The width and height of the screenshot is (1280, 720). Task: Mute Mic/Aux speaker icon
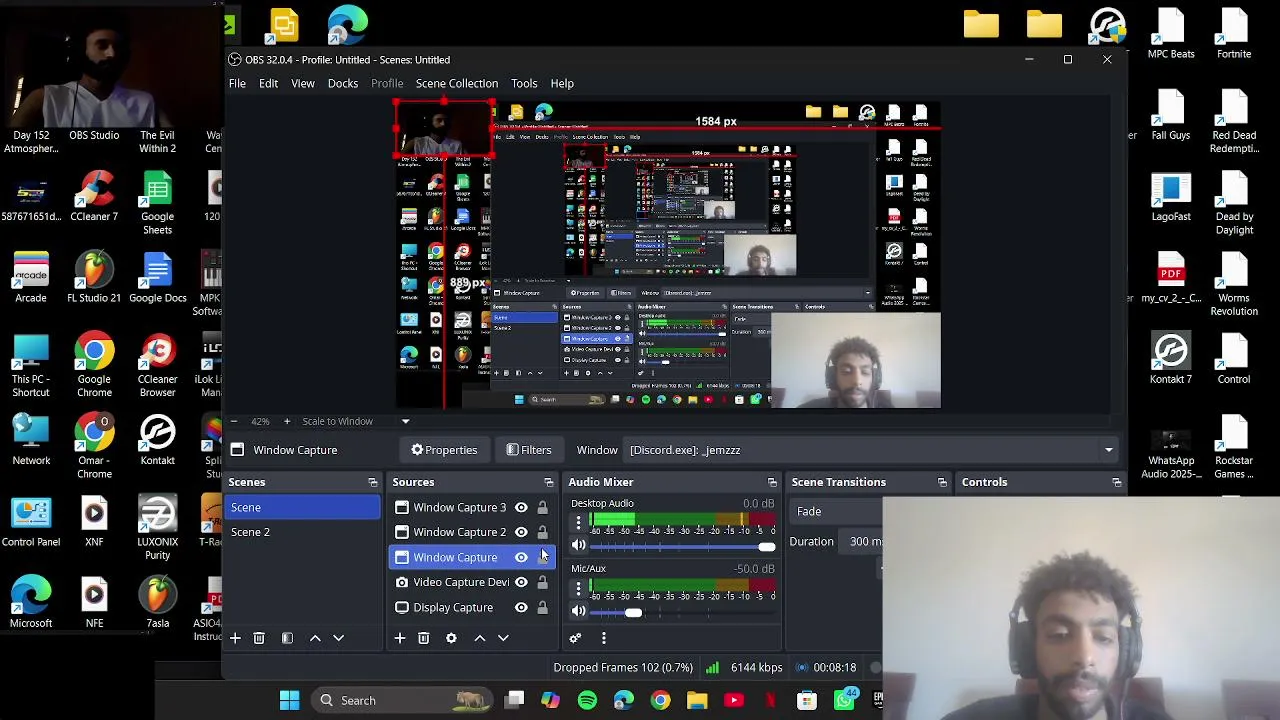click(578, 611)
